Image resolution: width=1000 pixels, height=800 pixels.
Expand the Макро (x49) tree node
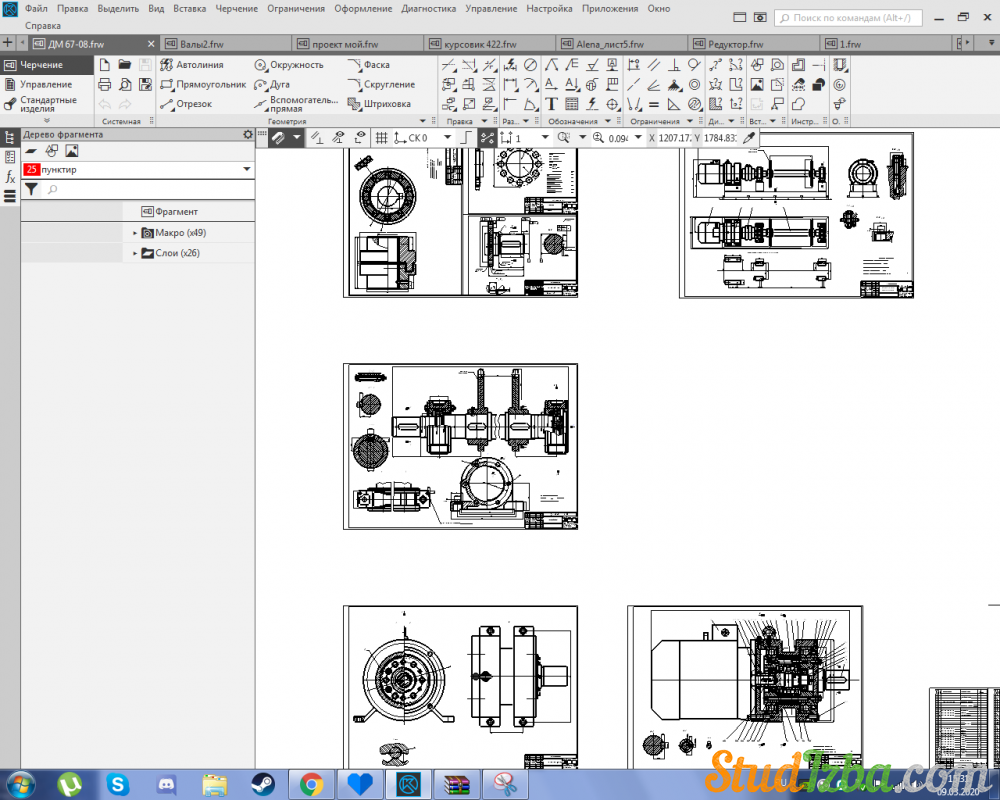(135, 233)
